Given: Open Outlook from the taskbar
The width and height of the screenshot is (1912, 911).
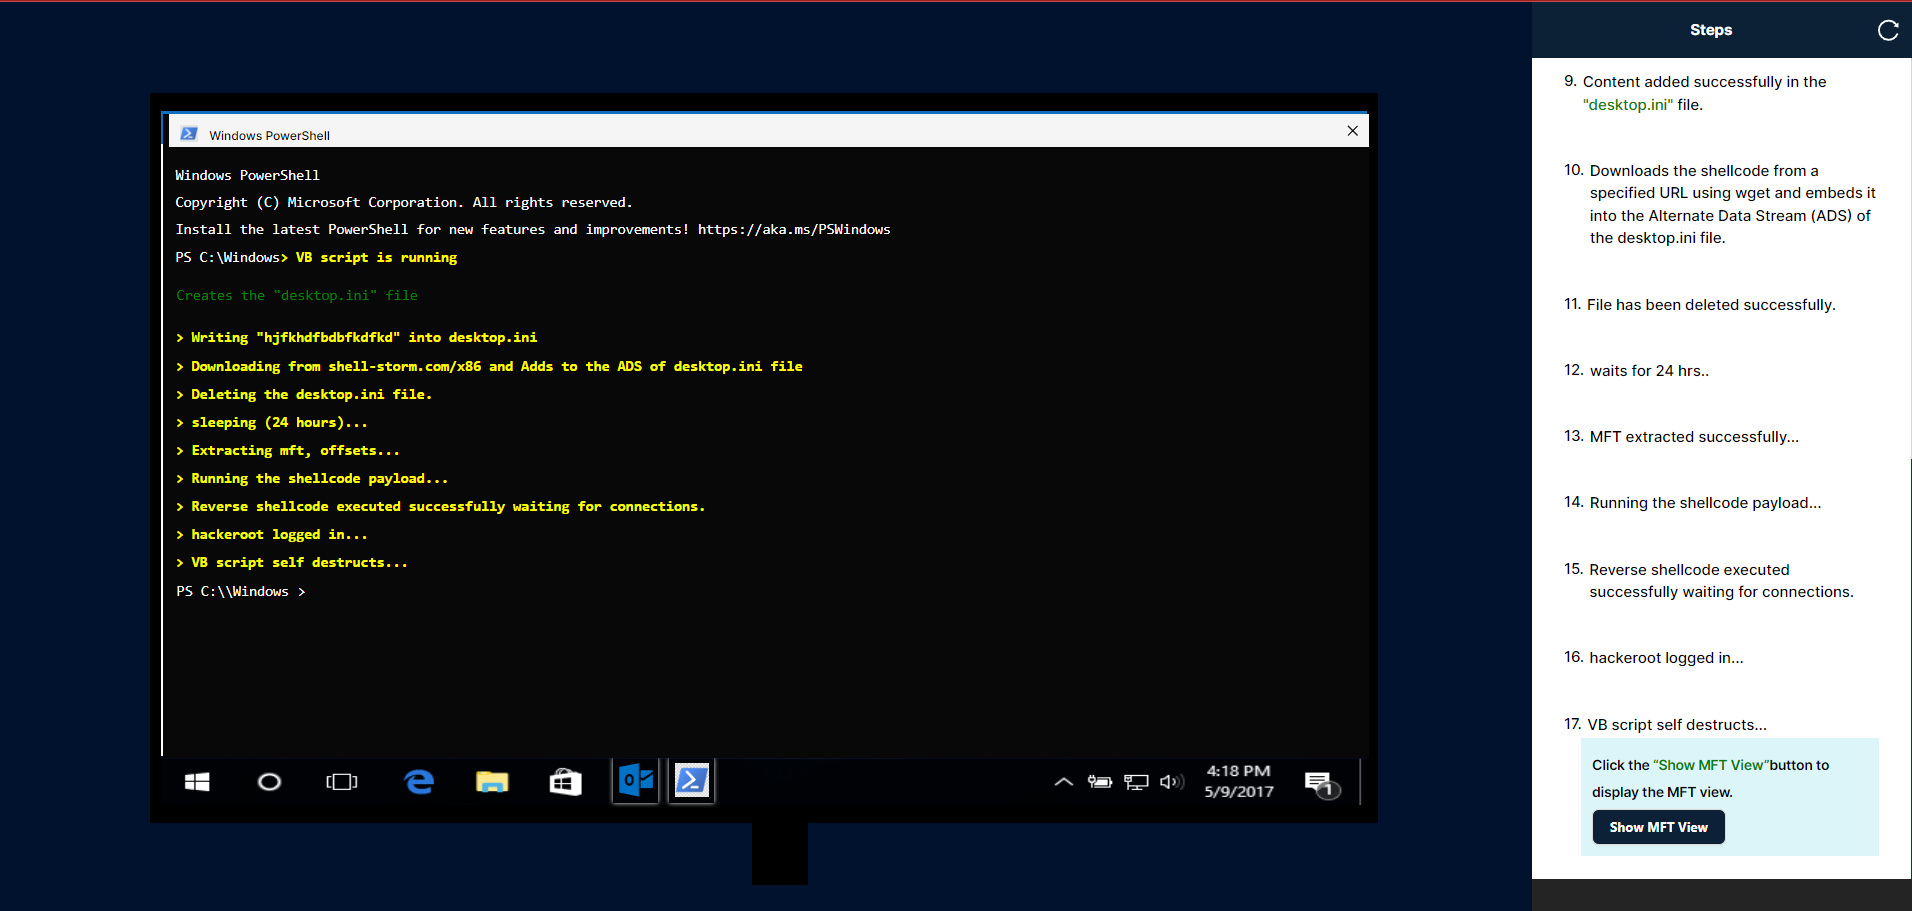Looking at the screenshot, I should [636, 780].
